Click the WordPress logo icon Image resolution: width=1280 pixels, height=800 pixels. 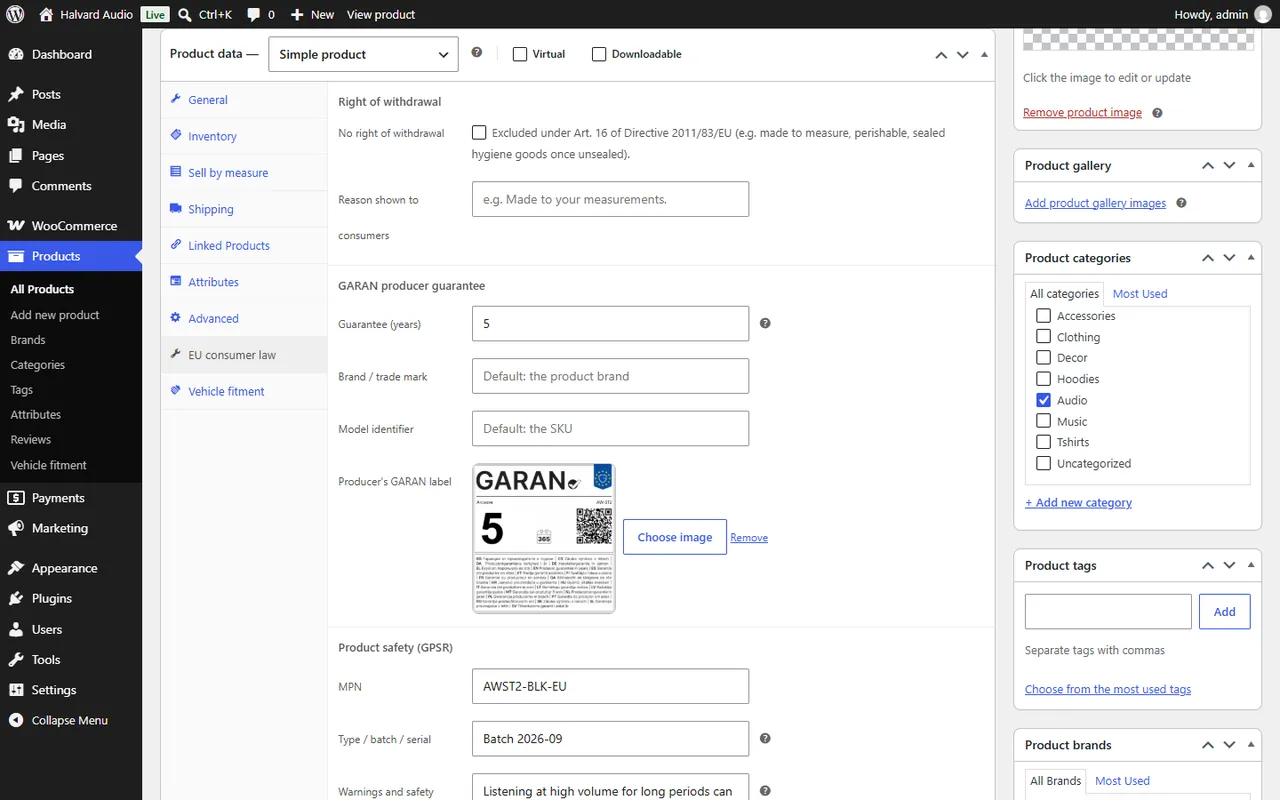click(x=15, y=14)
